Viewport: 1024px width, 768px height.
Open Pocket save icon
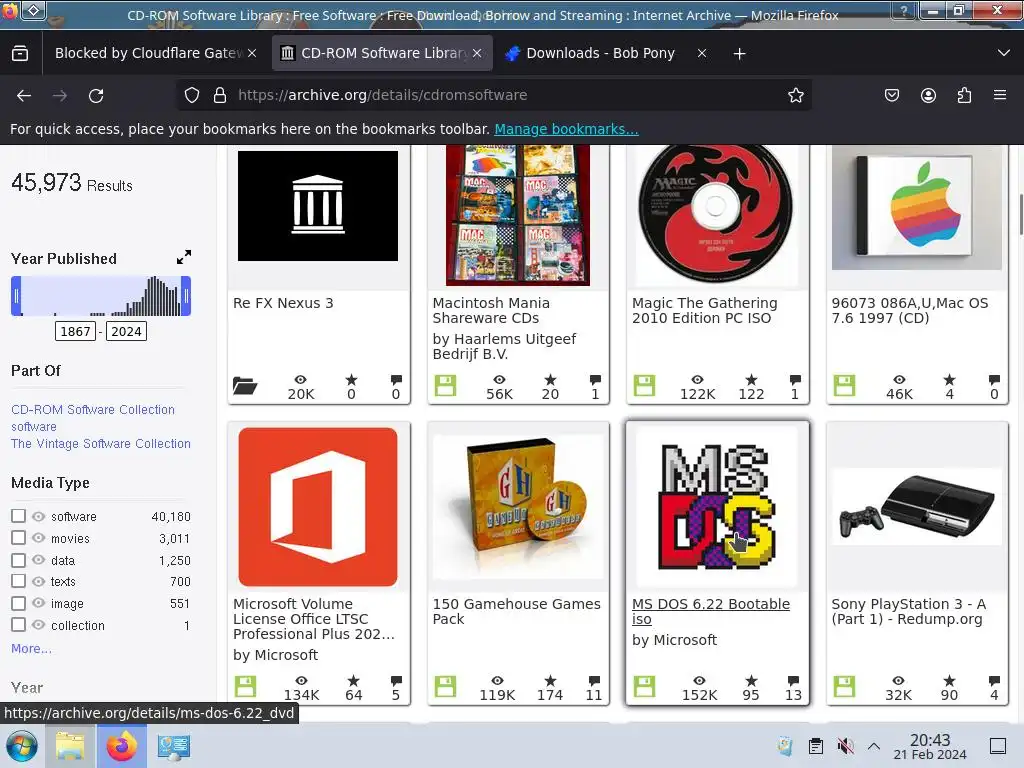[x=891, y=95]
